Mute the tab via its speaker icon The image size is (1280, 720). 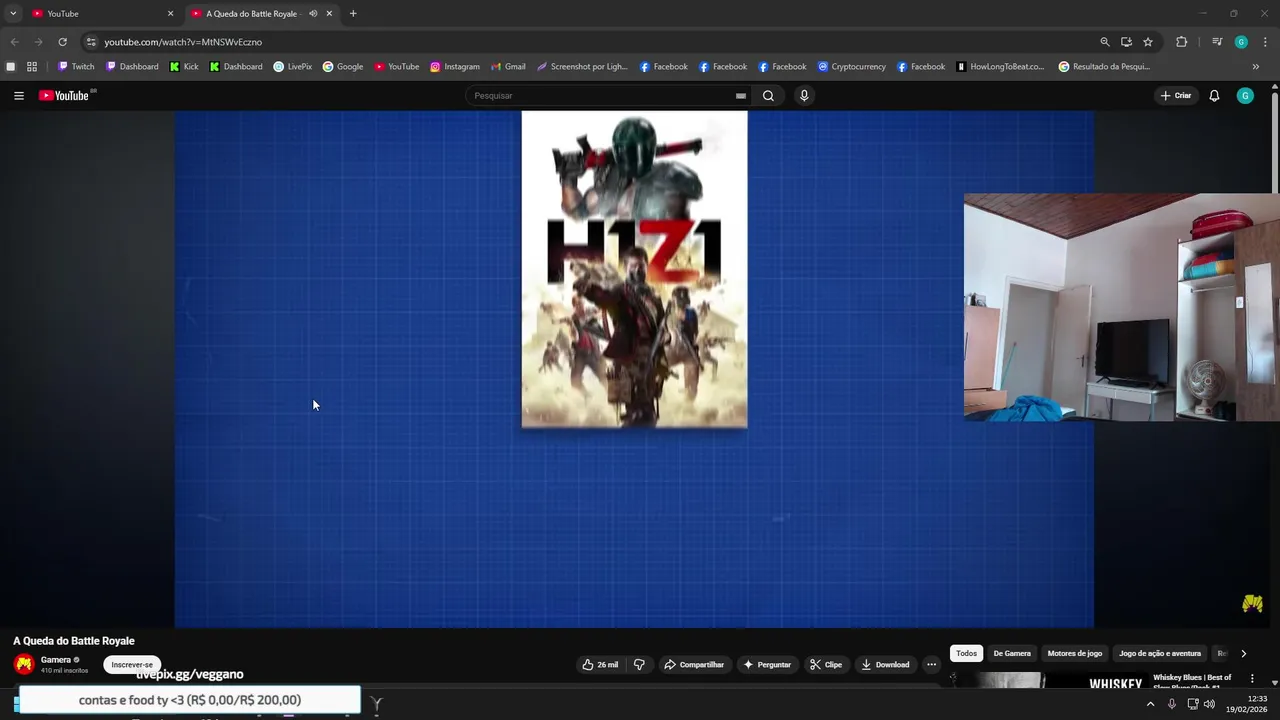tap(313, 14)
